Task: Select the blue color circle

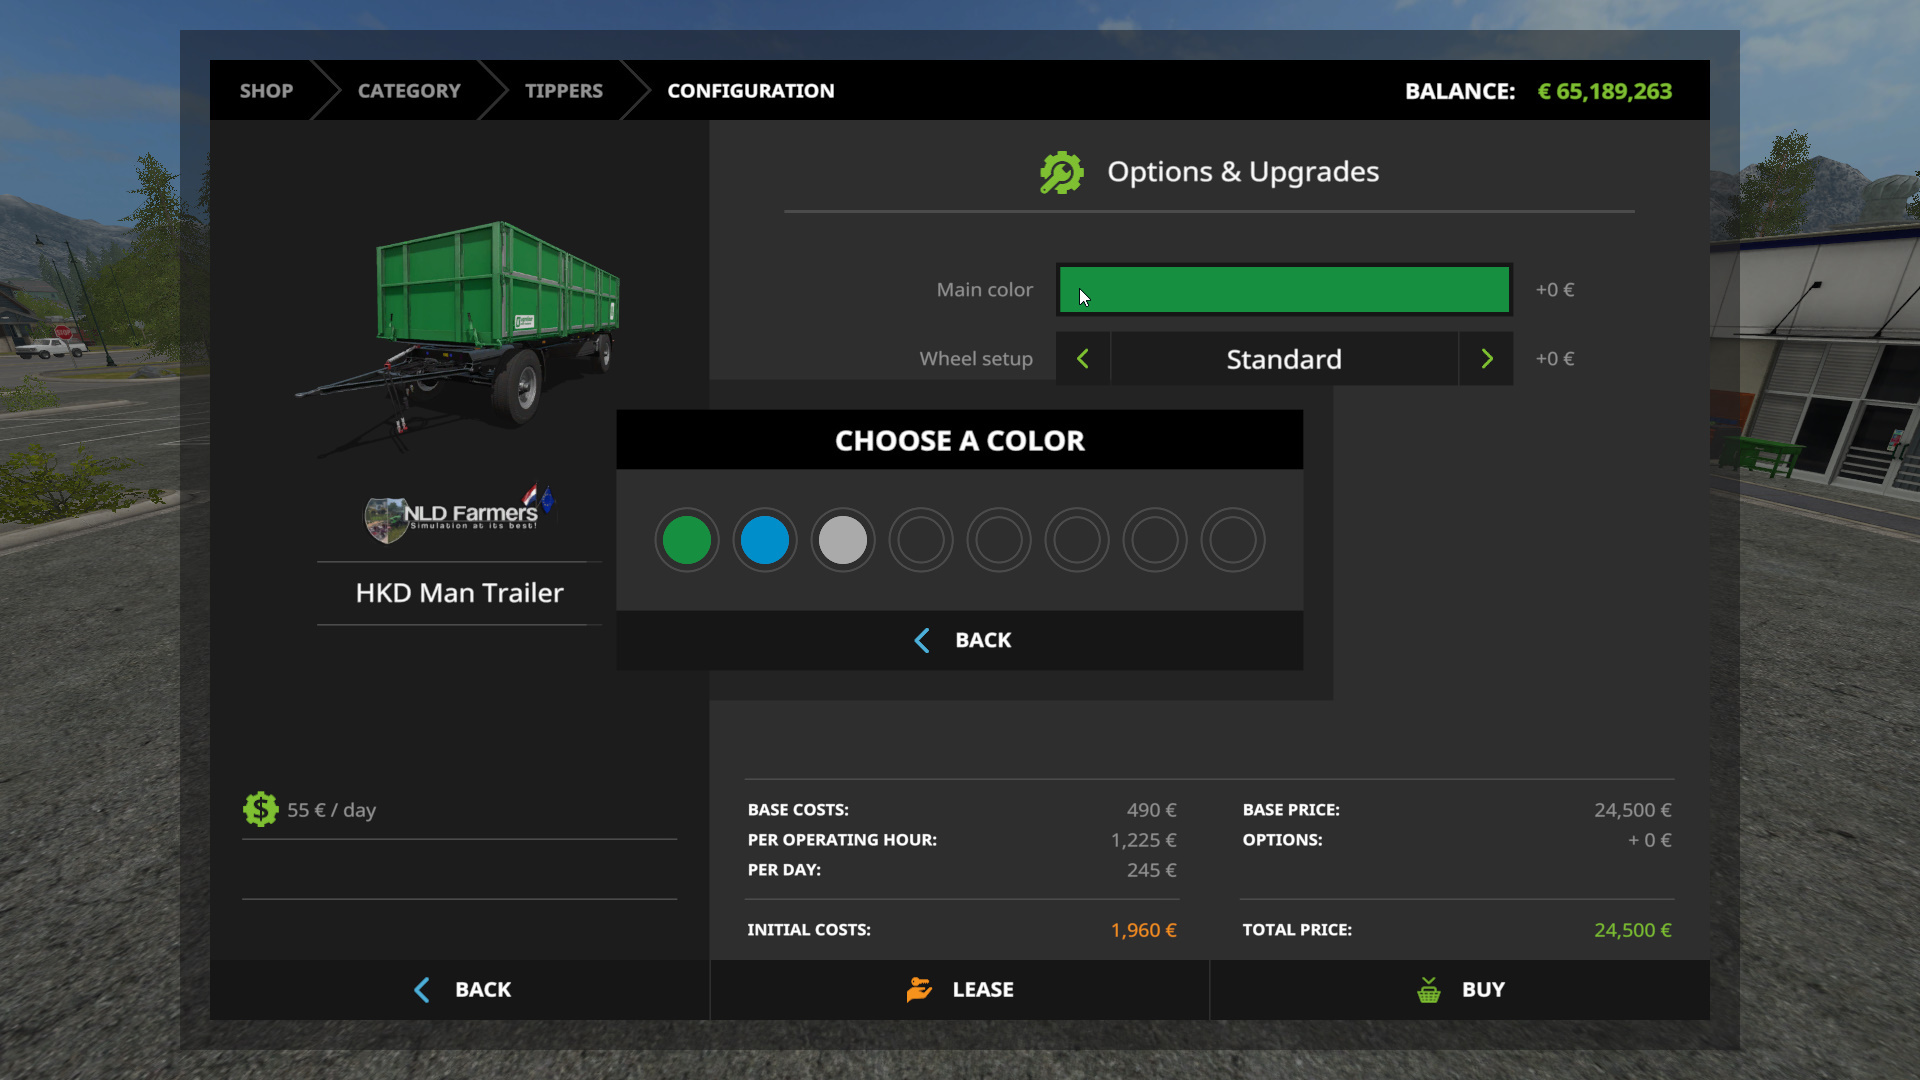Action: pos(764,540)
